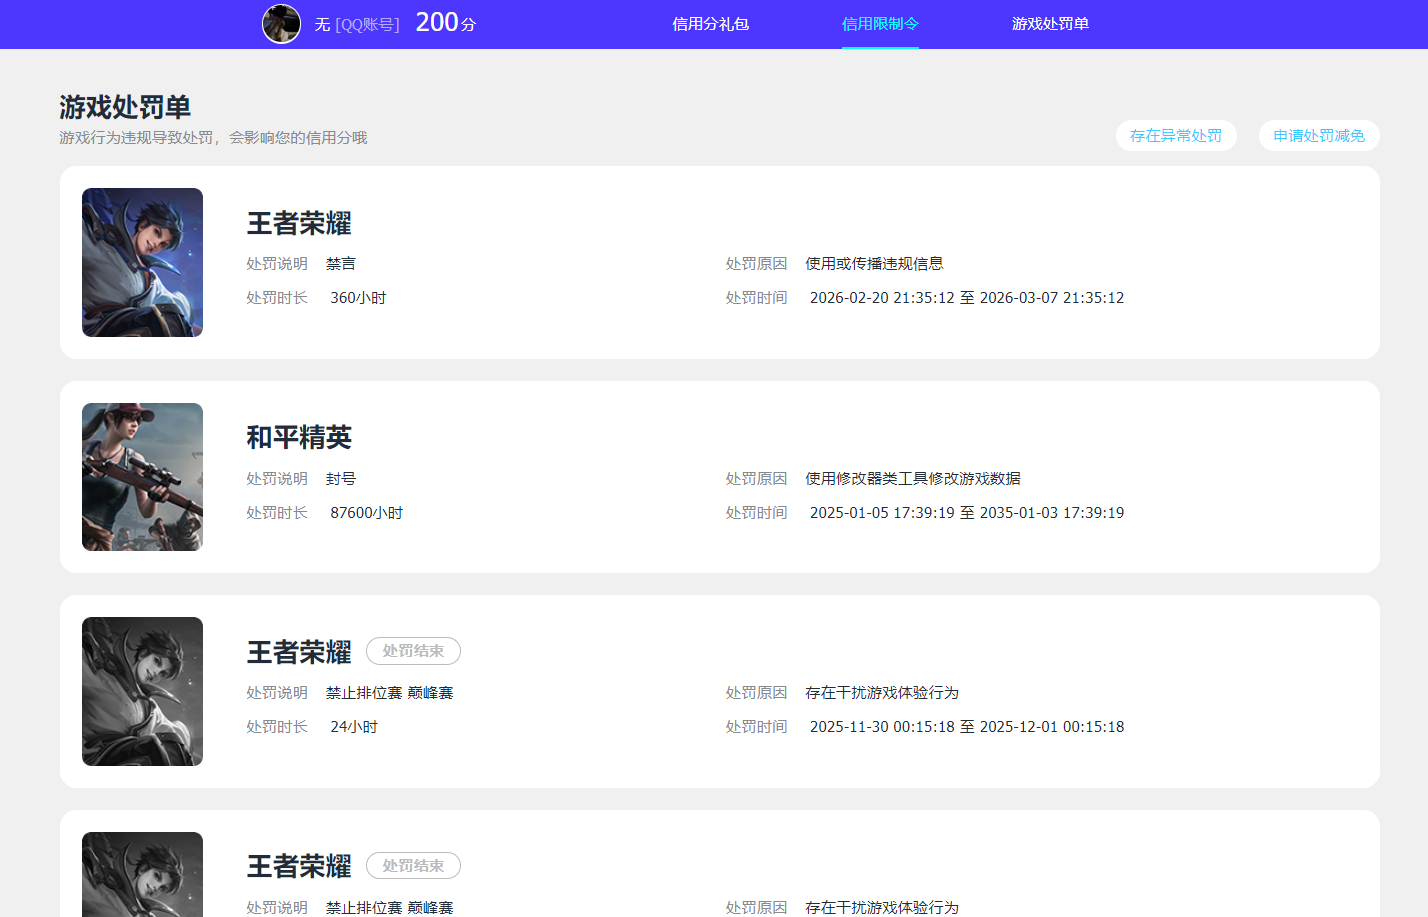Click the 禁言 punishment description
The width and height of the screenshot is (1428, 917).
point(340,263)
